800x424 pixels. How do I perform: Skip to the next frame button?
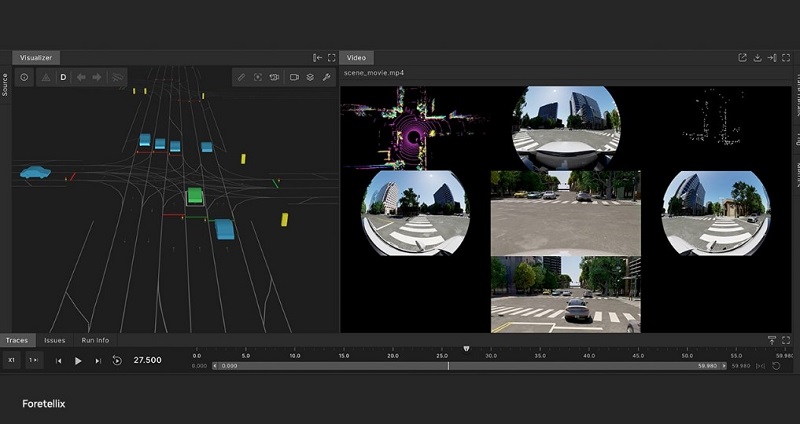pos(97,360)
